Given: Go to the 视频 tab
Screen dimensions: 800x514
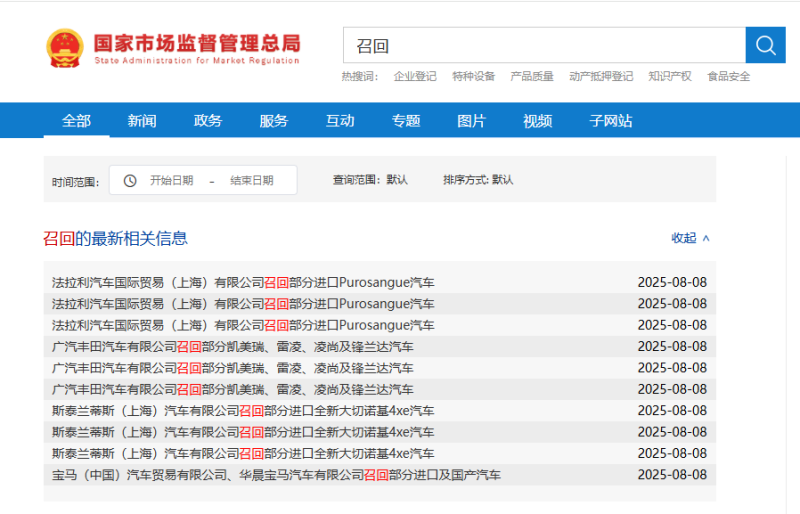Looking at the screenshot, I should (537, 121).
